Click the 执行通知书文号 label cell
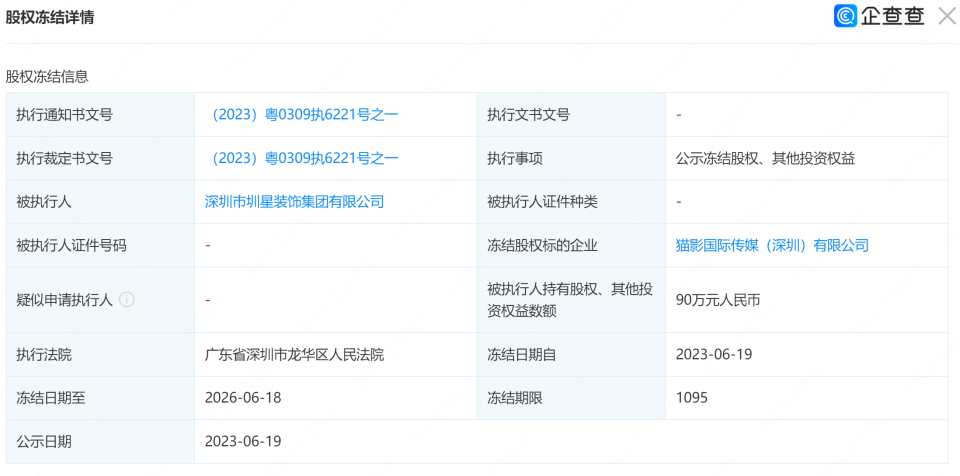Screen dimensions: 960x476 pos(100,115)
